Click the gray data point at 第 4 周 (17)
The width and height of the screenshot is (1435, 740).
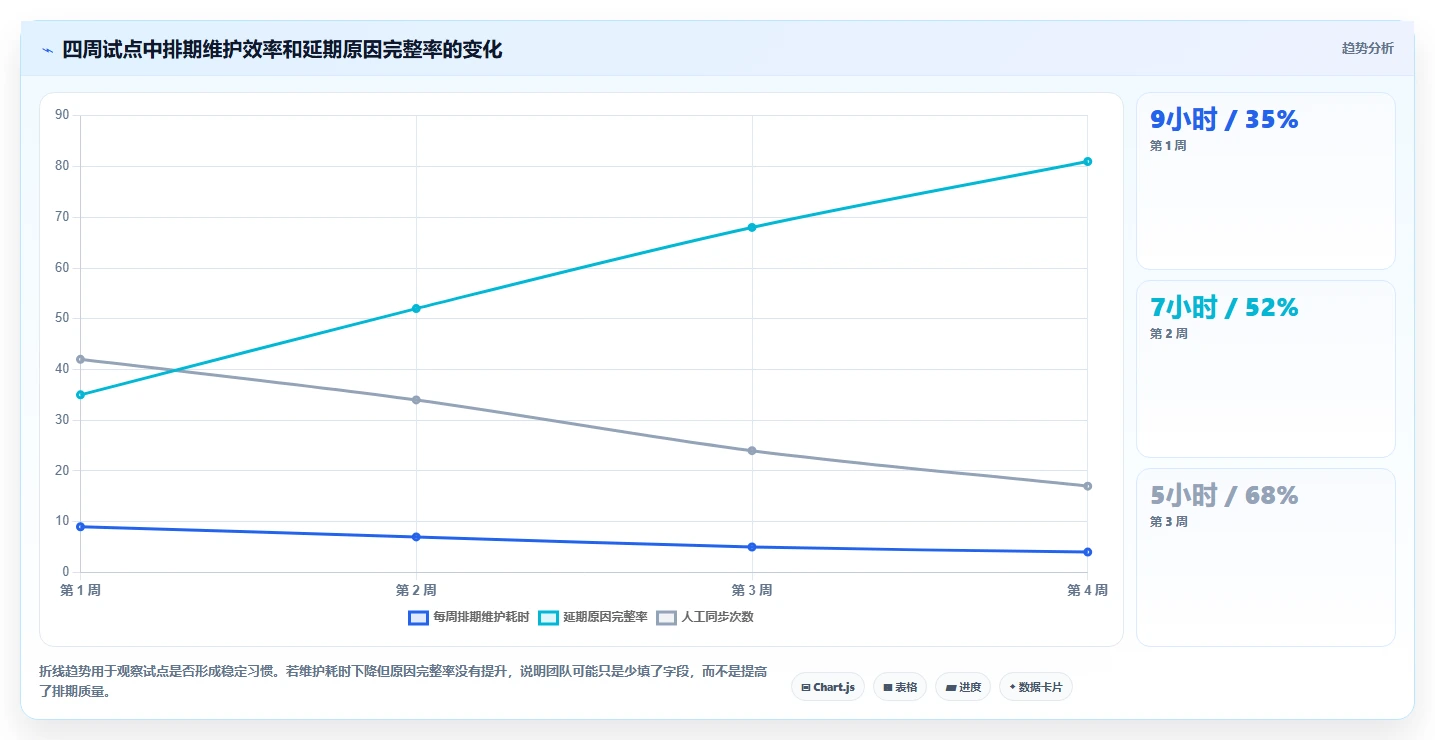coord(1087,486)
